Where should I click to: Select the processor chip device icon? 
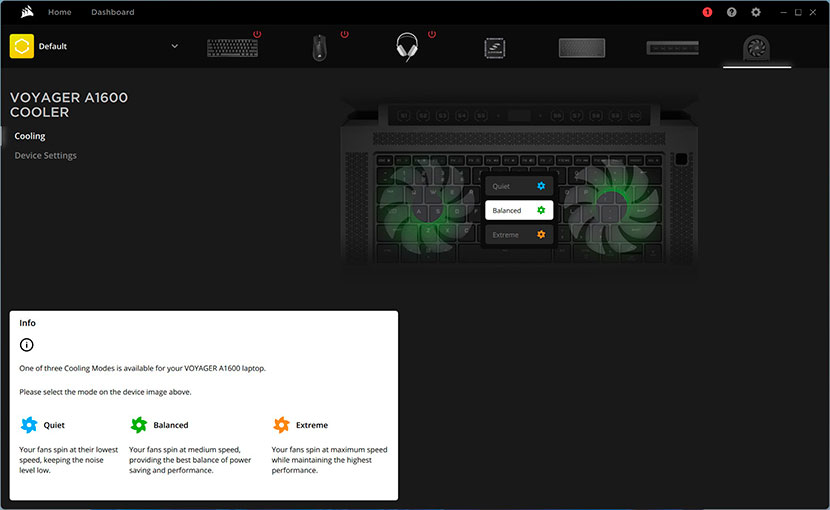pos(495,48)
